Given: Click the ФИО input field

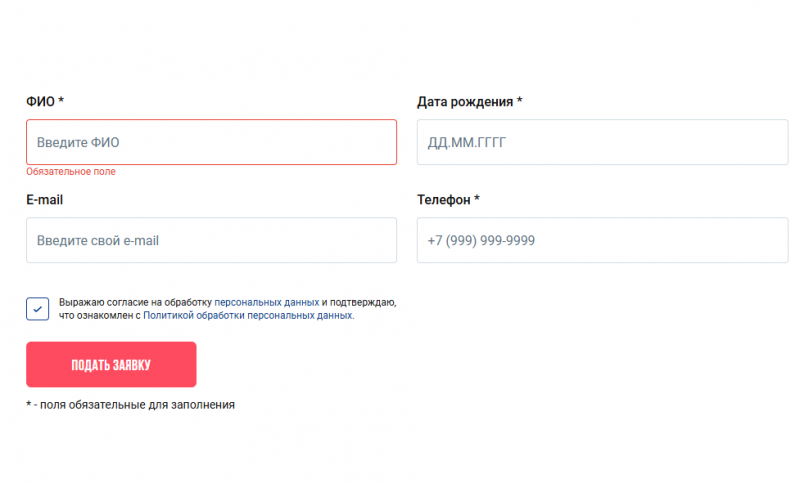Looking at the screenshot, I should [x=211, y=142].
